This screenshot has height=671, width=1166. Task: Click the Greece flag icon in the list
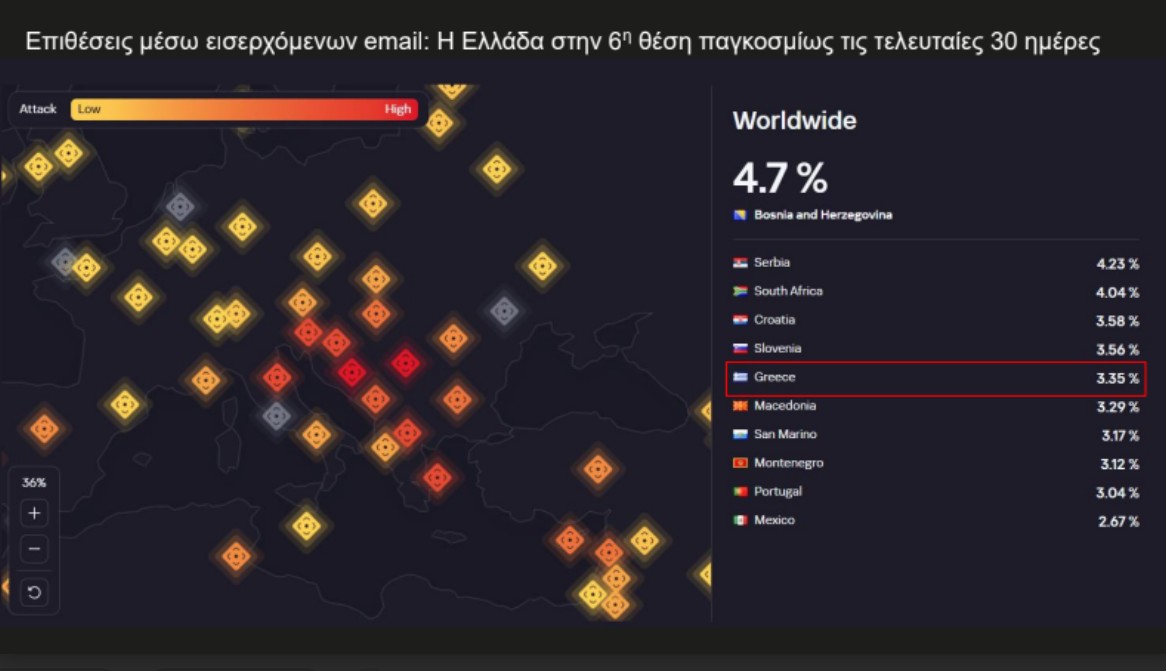pos(743,377)
